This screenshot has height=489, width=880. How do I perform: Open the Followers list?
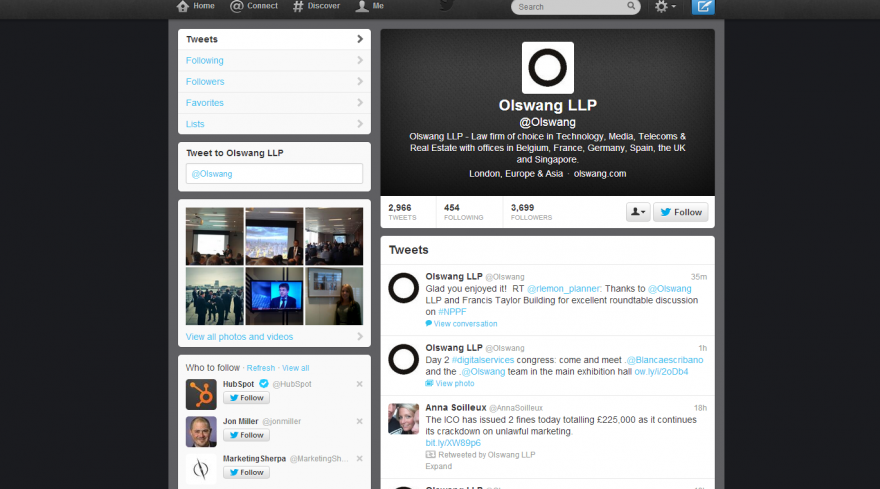pos(274,82)
